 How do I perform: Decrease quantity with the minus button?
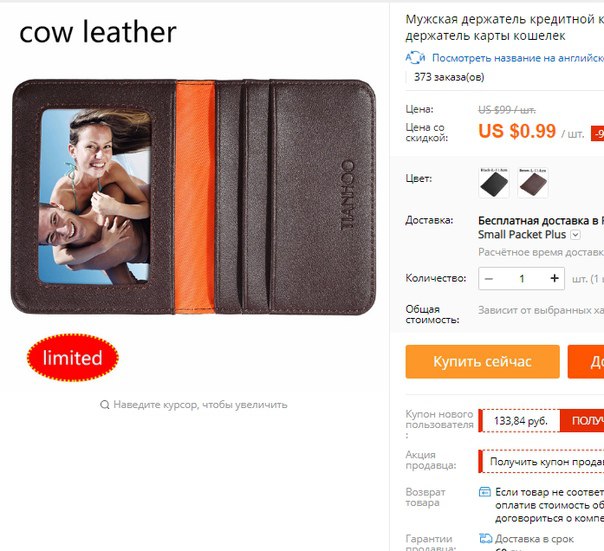tap(489, 279)
